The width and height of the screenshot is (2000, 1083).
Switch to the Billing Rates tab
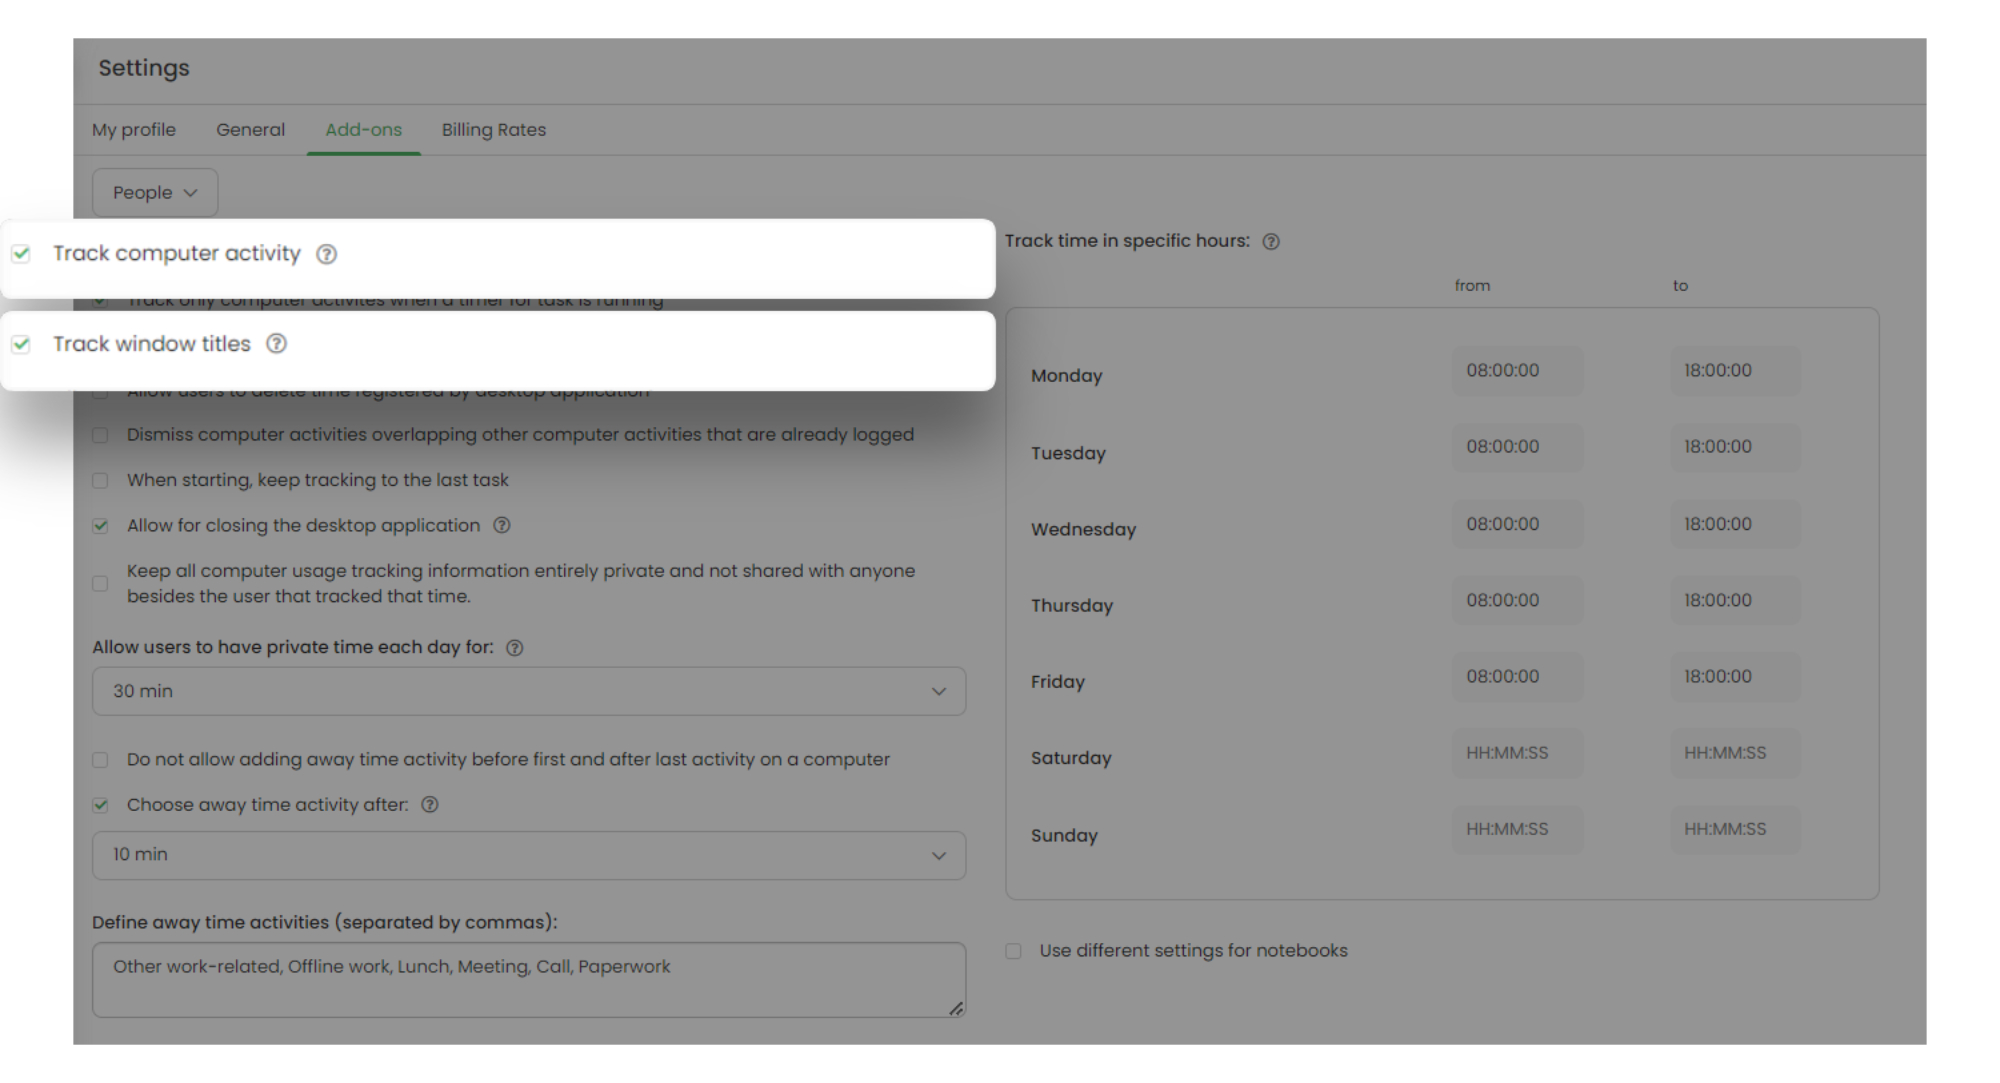[x=493, y=130]
